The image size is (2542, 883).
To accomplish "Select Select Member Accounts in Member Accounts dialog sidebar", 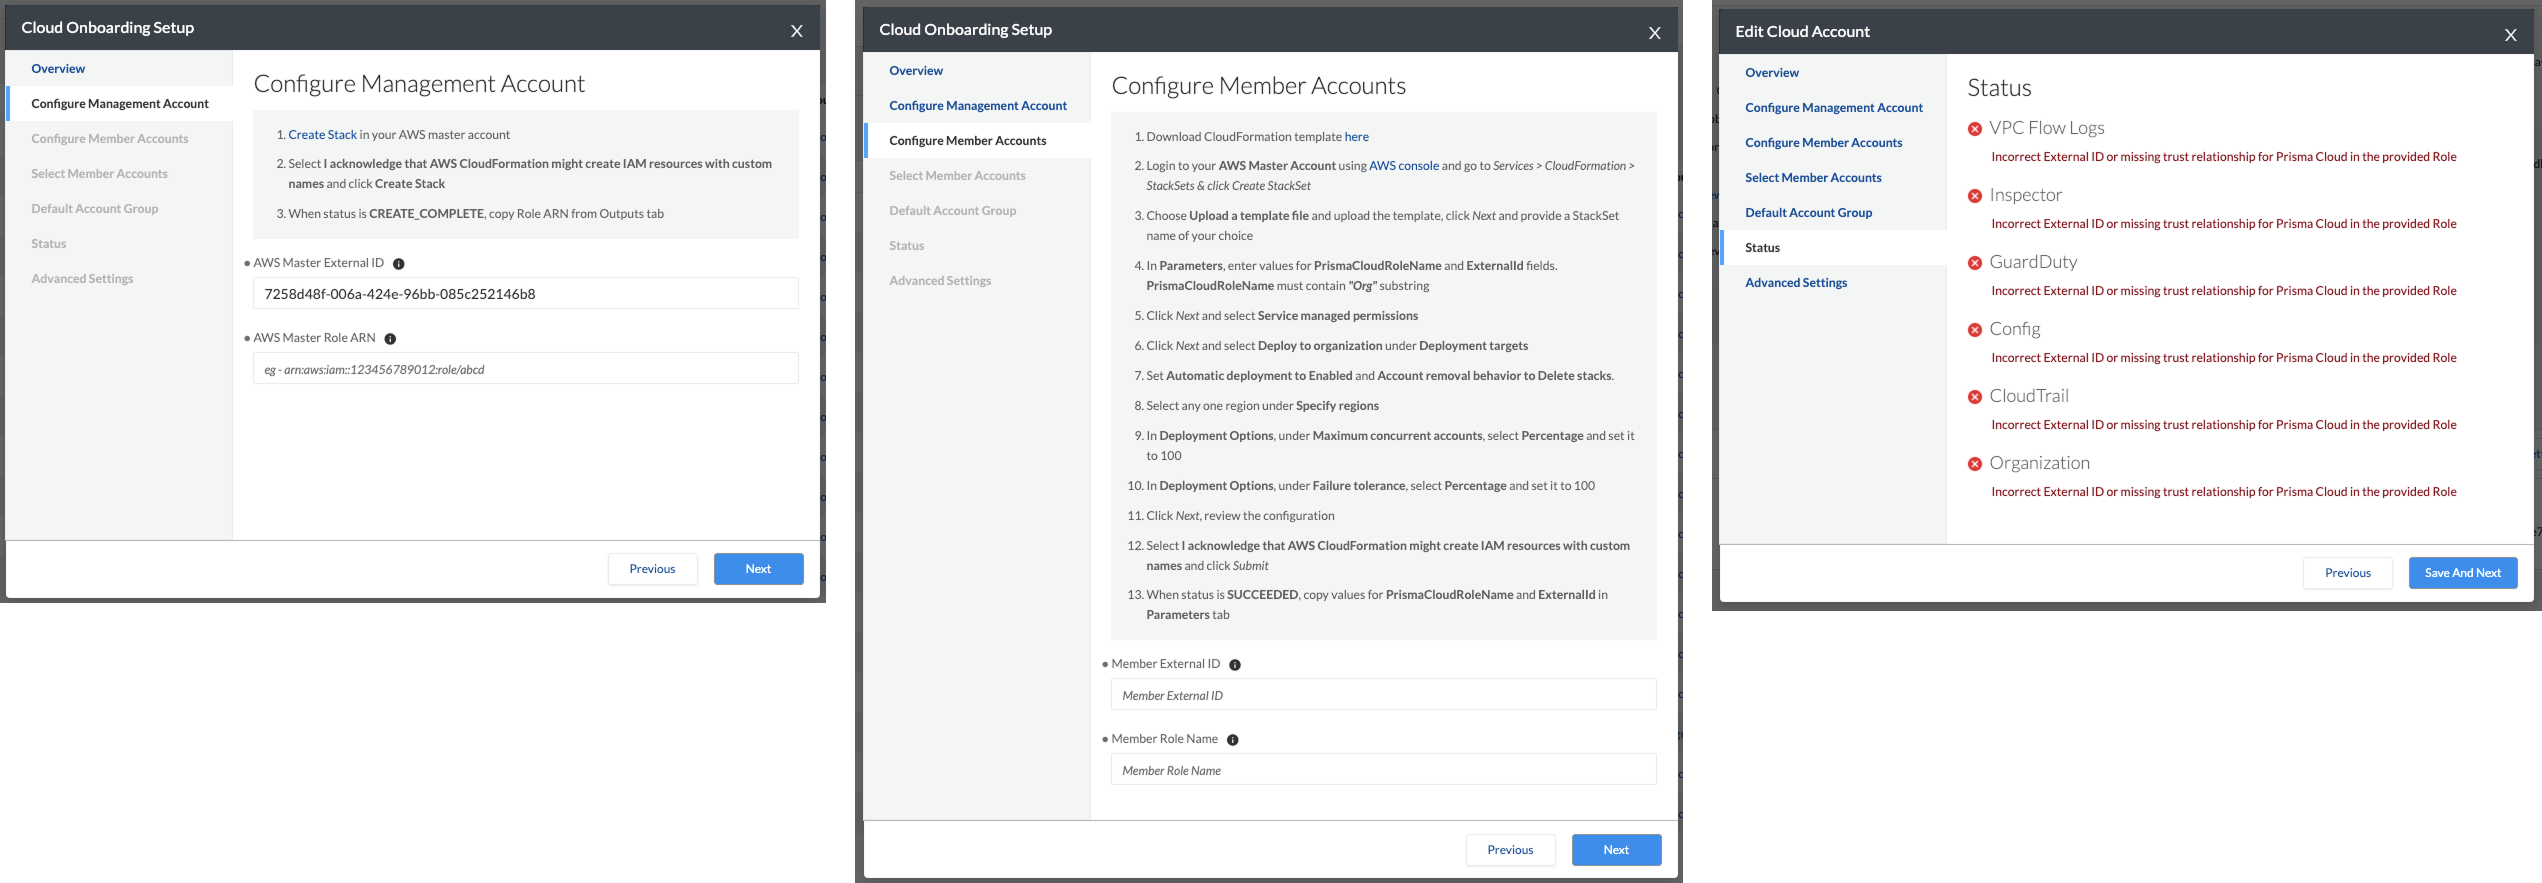I will 957,176.
